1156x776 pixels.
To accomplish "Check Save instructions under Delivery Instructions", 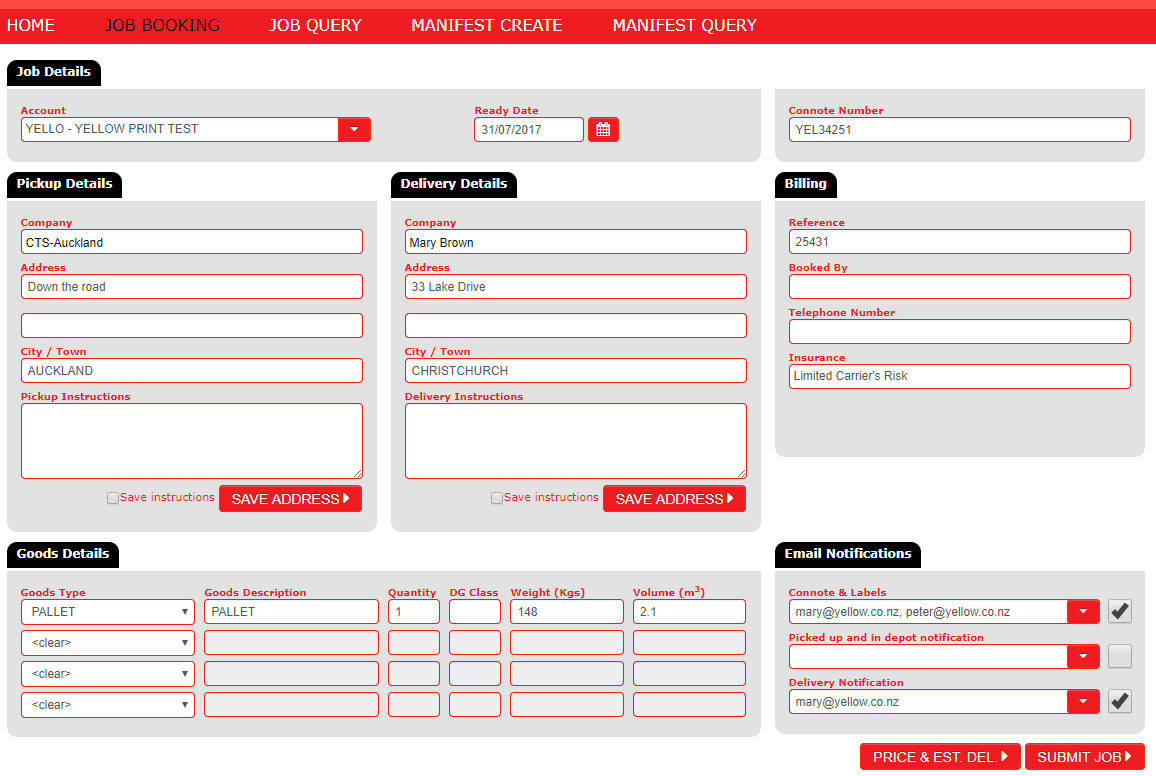I will click(x=497, y=498).
